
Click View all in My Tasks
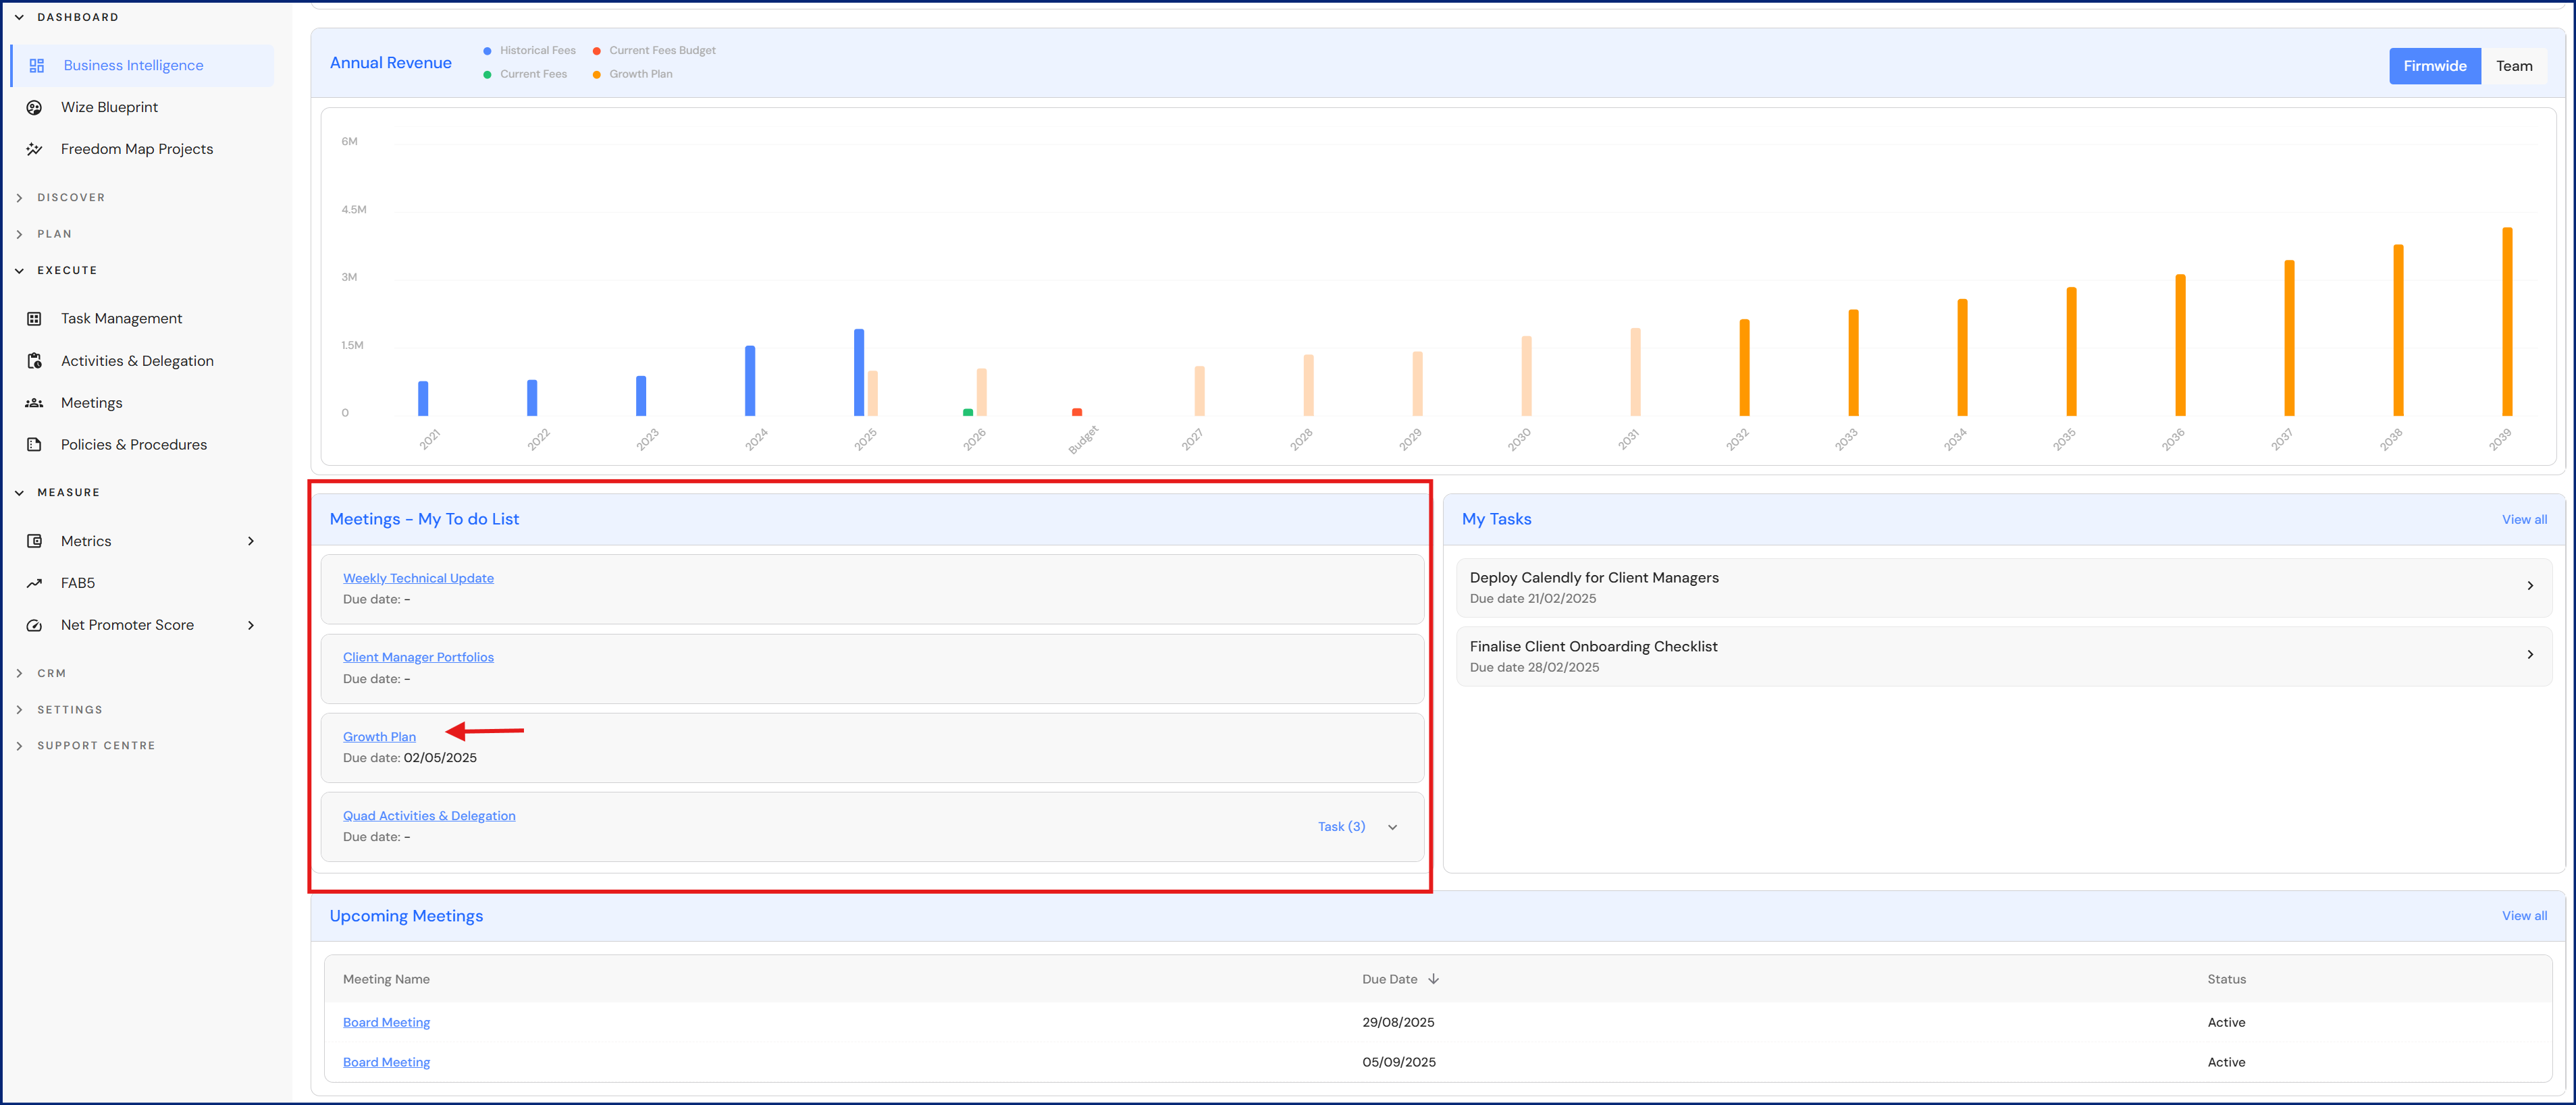2523,520
